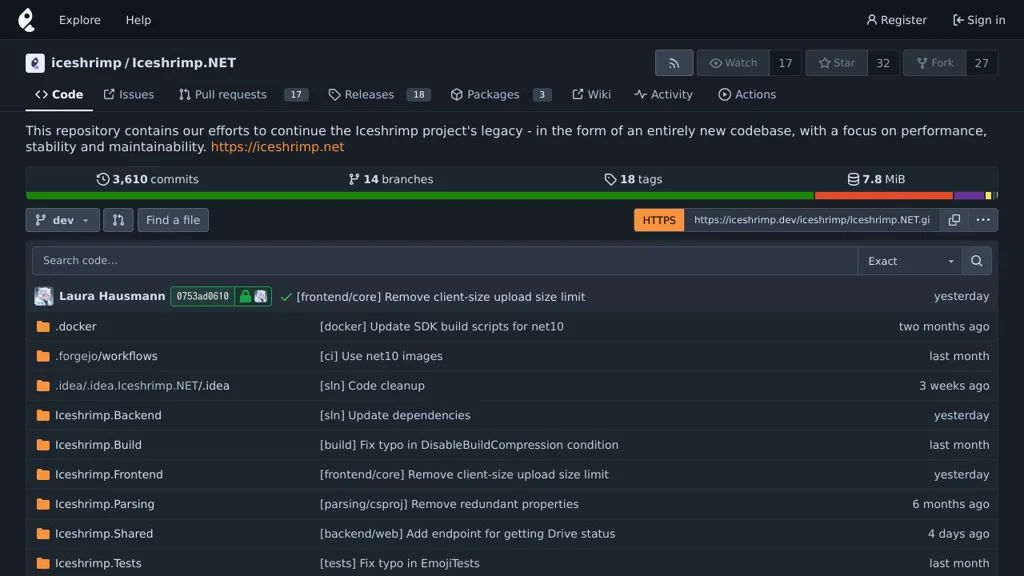
Task: Click the signed commit lock icon
Action: (x=245, y=297)
